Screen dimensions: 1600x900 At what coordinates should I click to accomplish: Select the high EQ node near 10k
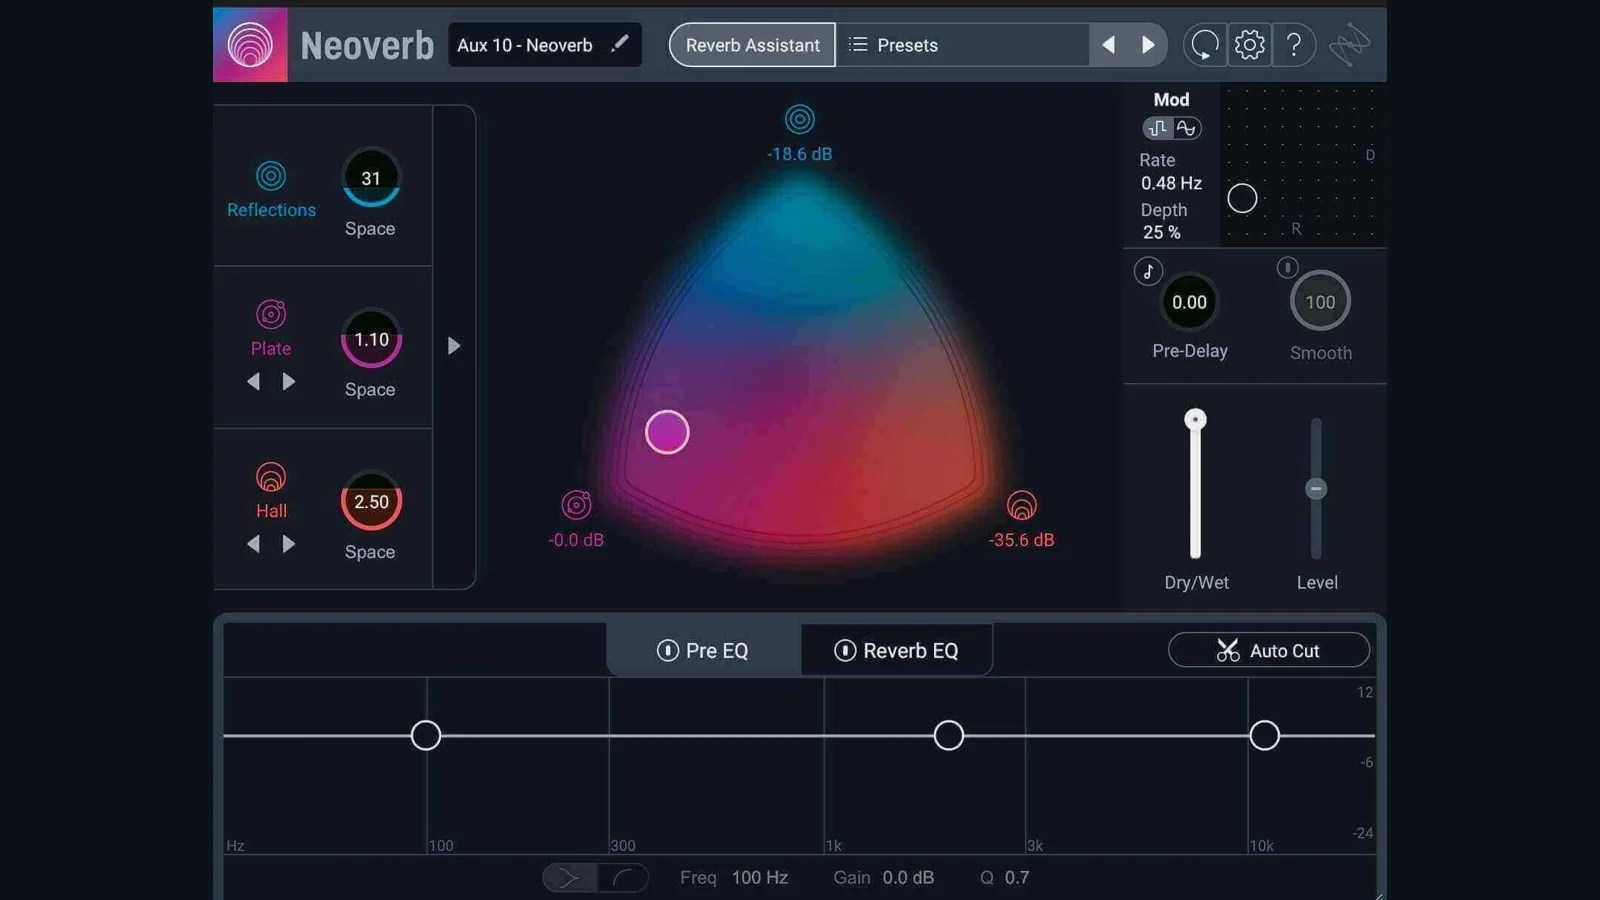1264,735
